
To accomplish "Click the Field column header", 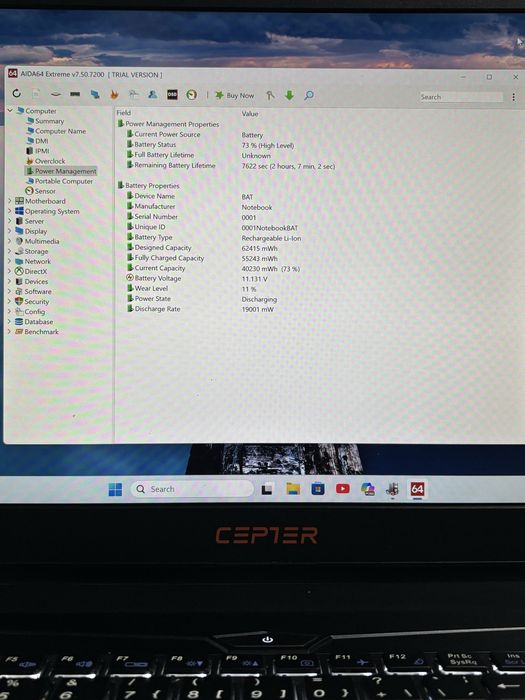I will click(x=124, y=113).
